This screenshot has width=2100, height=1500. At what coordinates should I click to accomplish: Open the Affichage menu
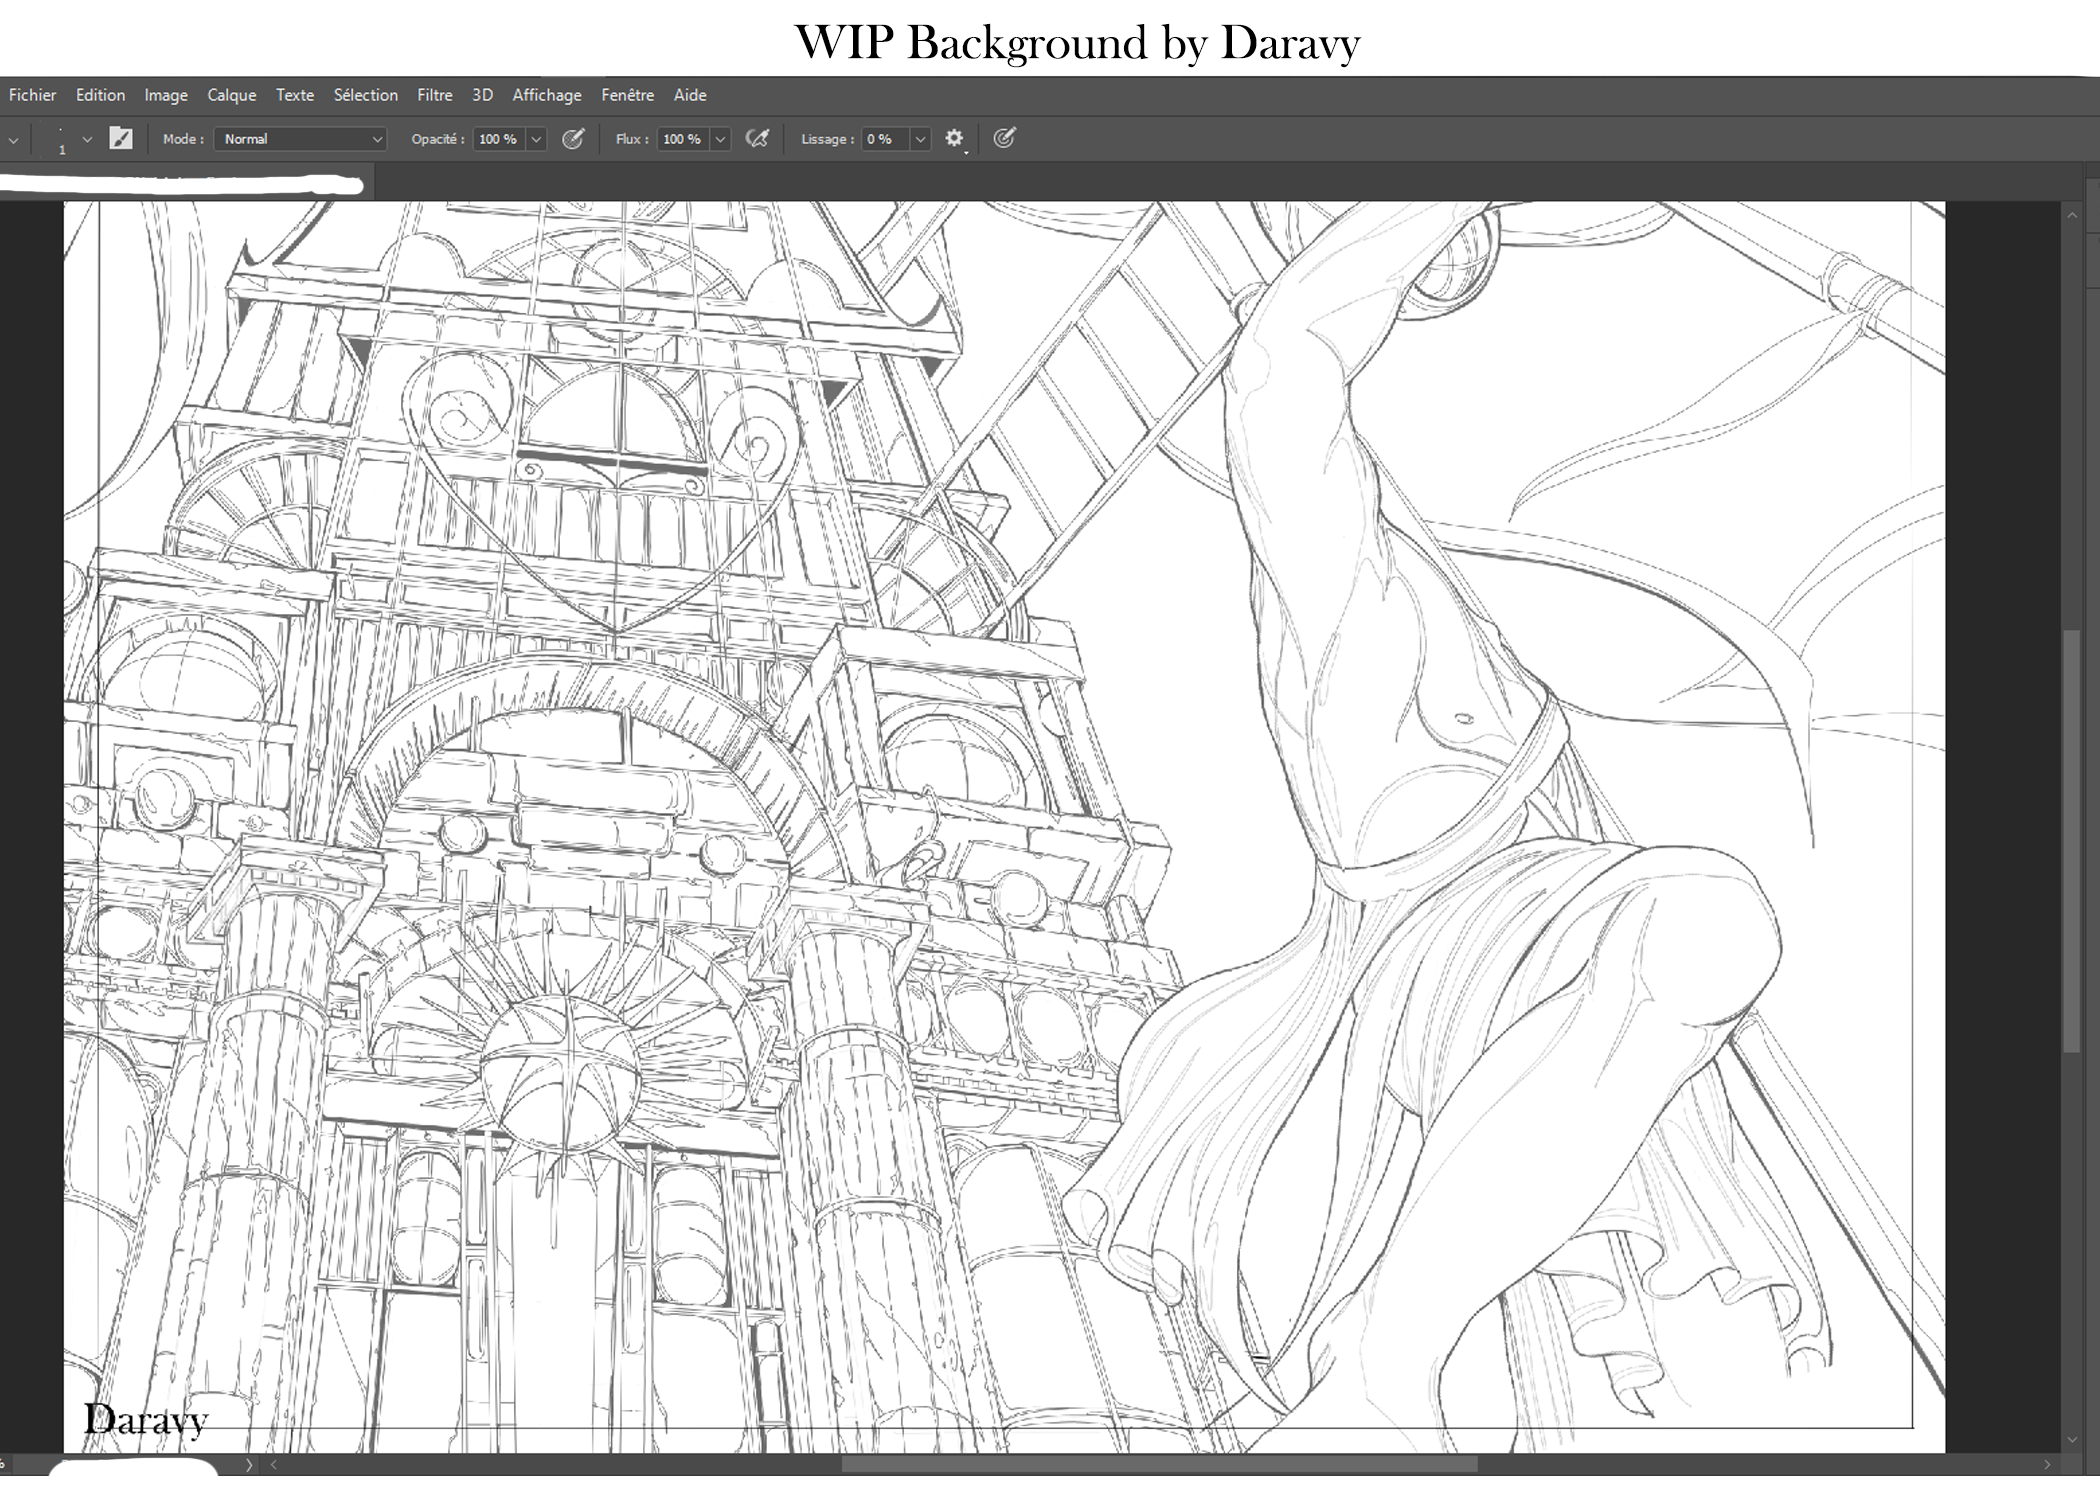[546, 95]
